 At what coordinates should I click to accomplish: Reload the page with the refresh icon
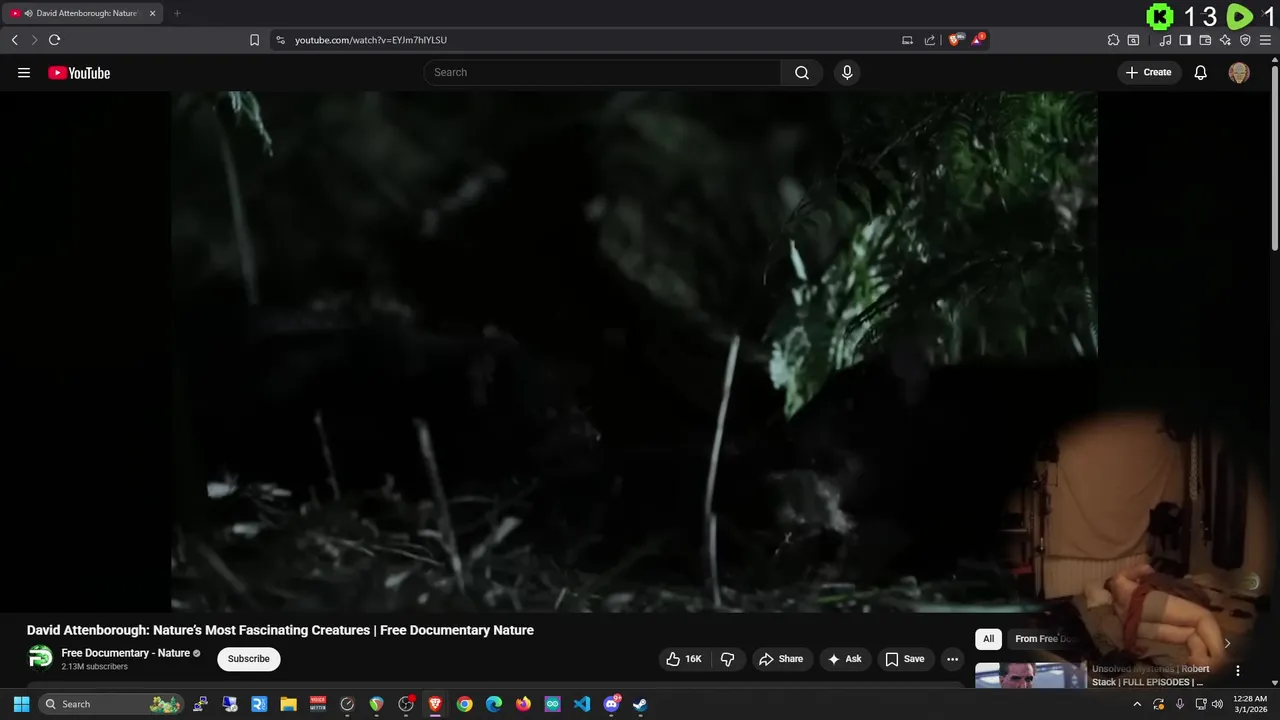point(54,40)
